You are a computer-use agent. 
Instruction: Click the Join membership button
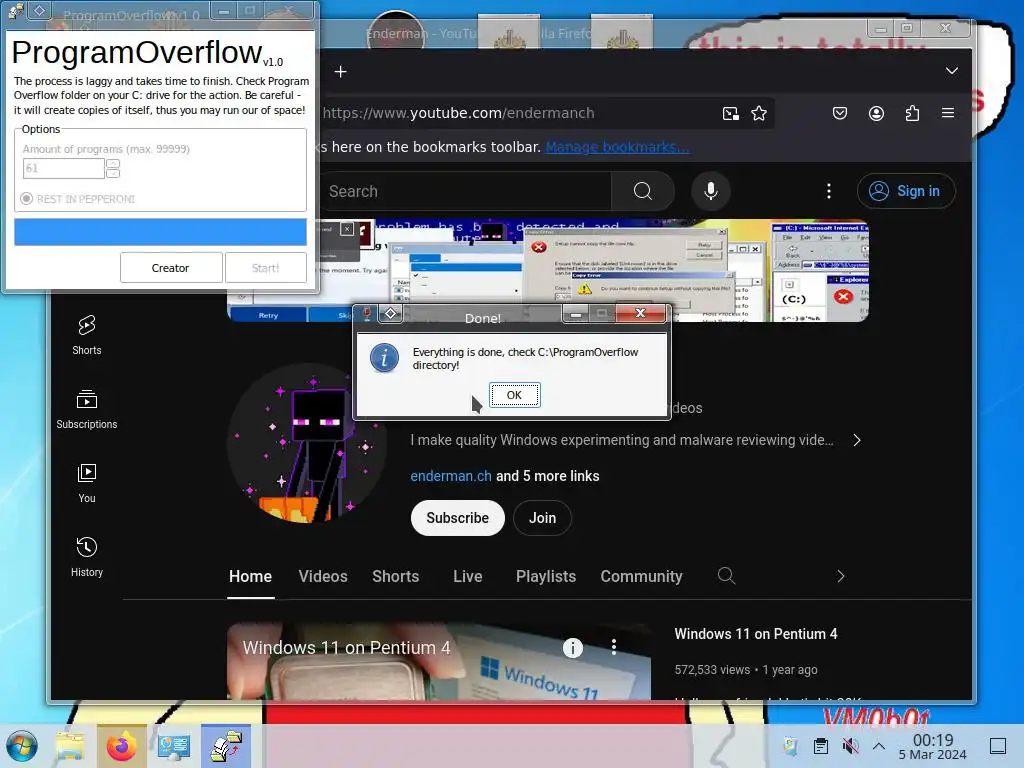[543, 518]
